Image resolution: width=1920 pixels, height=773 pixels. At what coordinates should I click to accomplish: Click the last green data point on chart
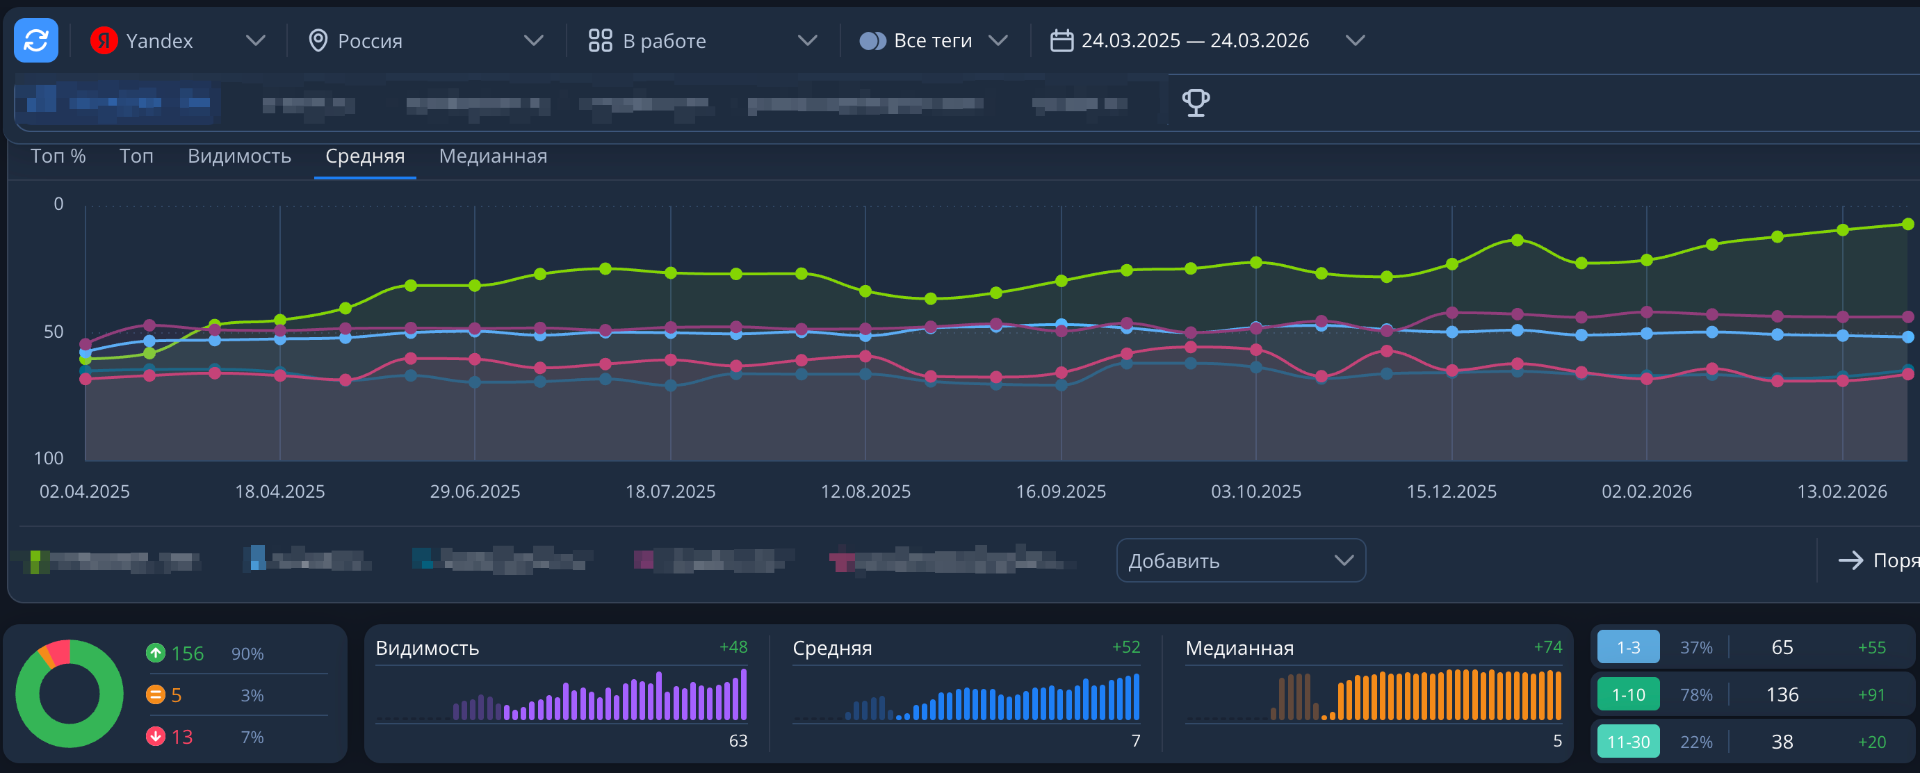tap(1908, 224)
